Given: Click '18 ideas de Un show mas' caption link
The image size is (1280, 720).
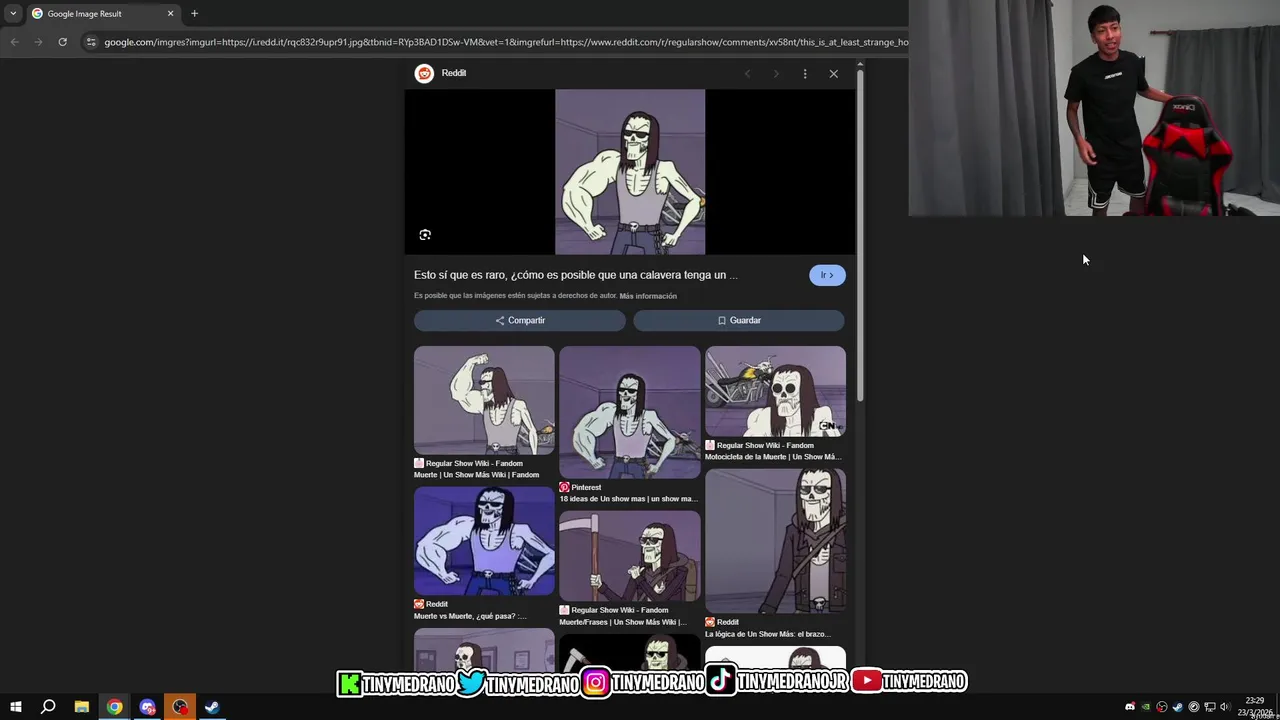Looking at the screenshot, I should pyautogui.click(x=628, y=499).
